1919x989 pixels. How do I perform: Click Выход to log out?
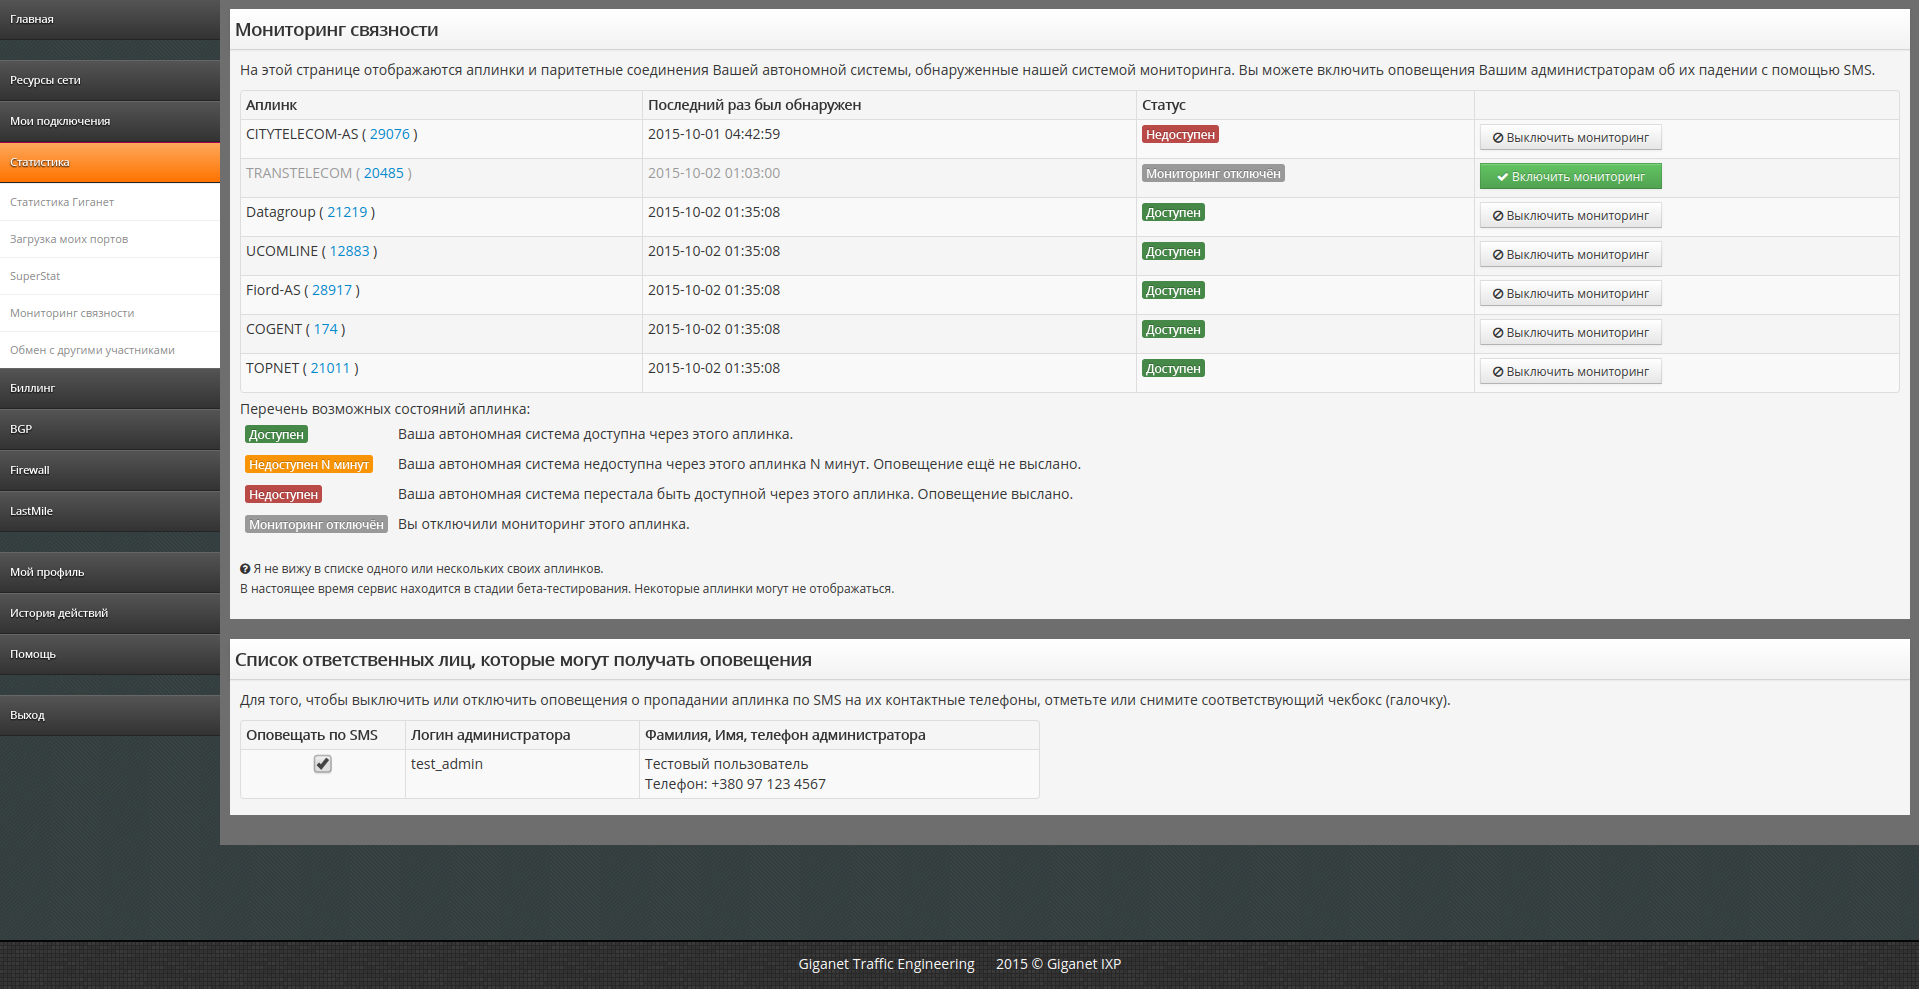110,715
